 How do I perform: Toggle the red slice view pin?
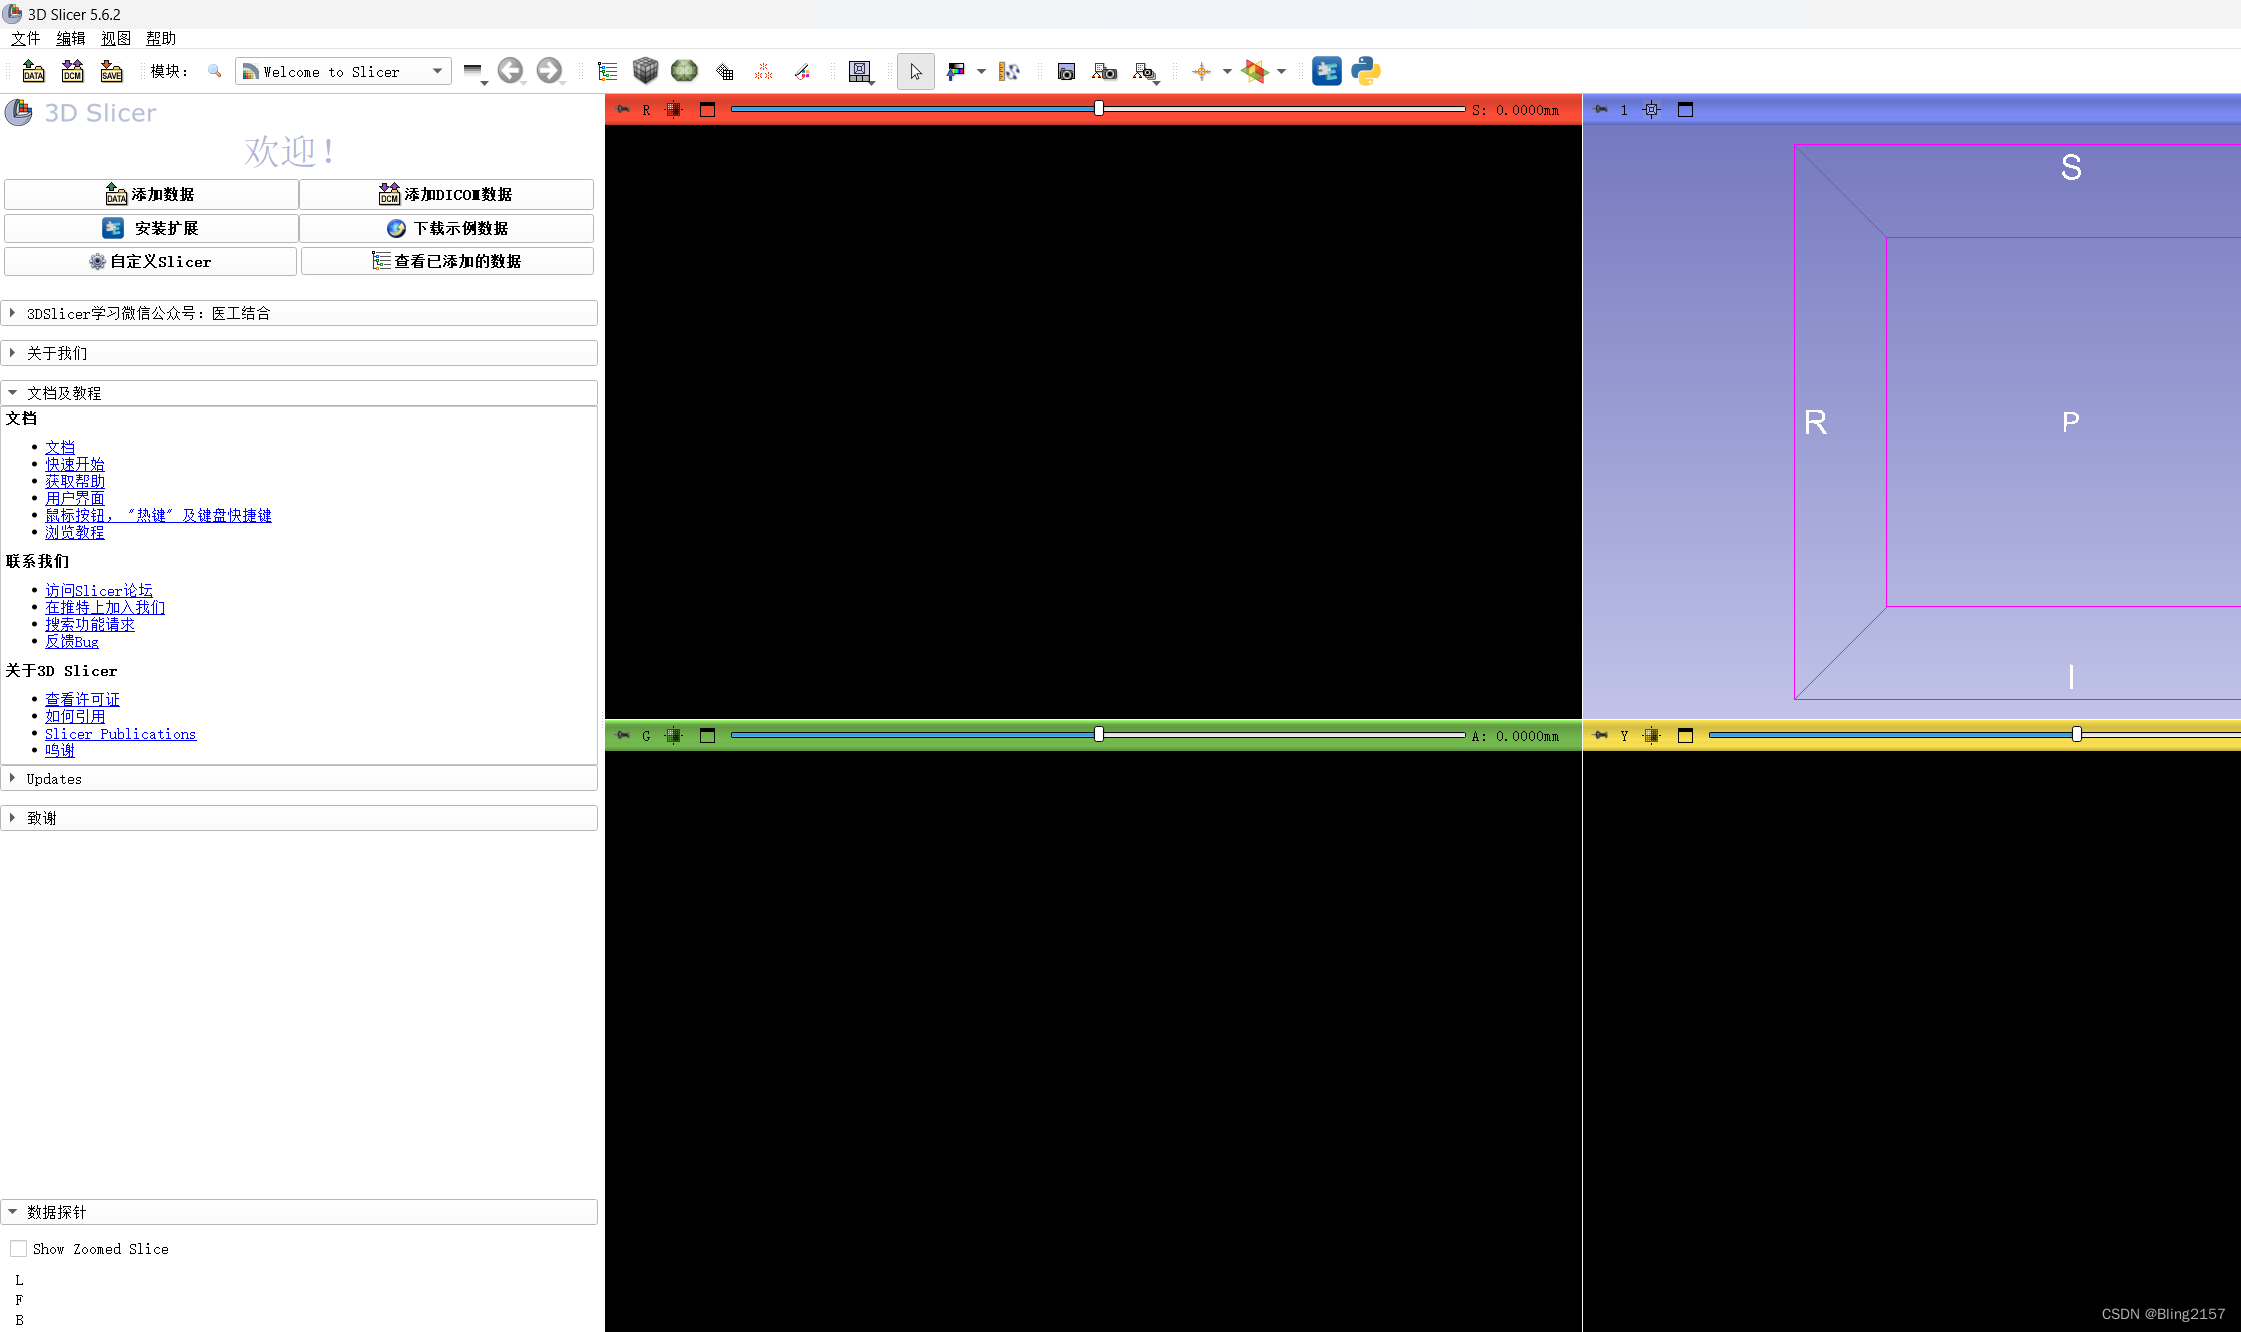[x=623, y=109]
